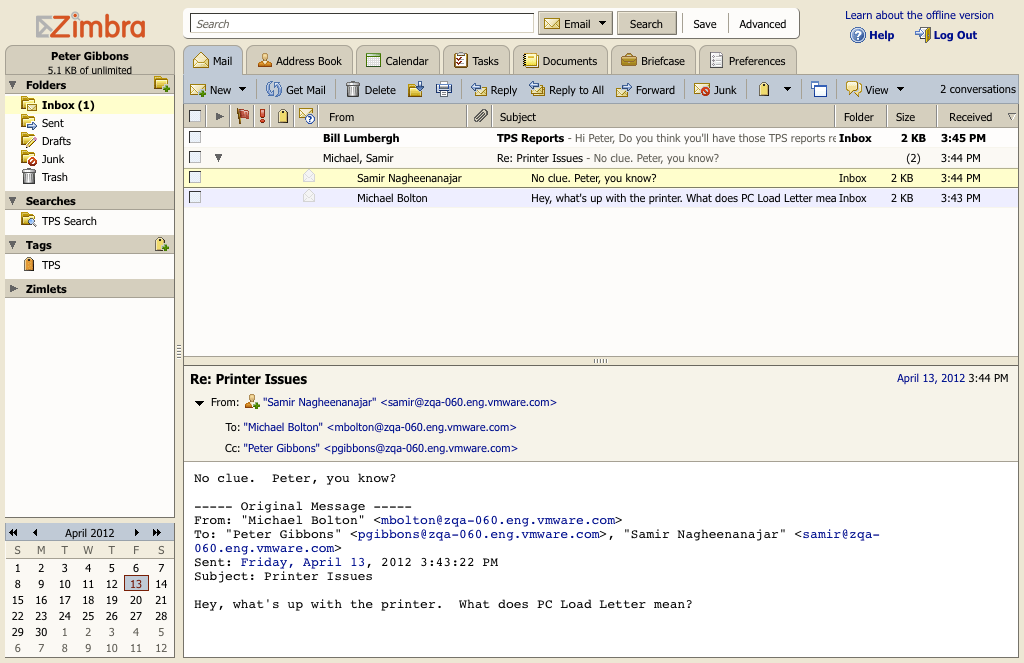Open the View dropdown menu
The image size is (1024, 663).
875,89
